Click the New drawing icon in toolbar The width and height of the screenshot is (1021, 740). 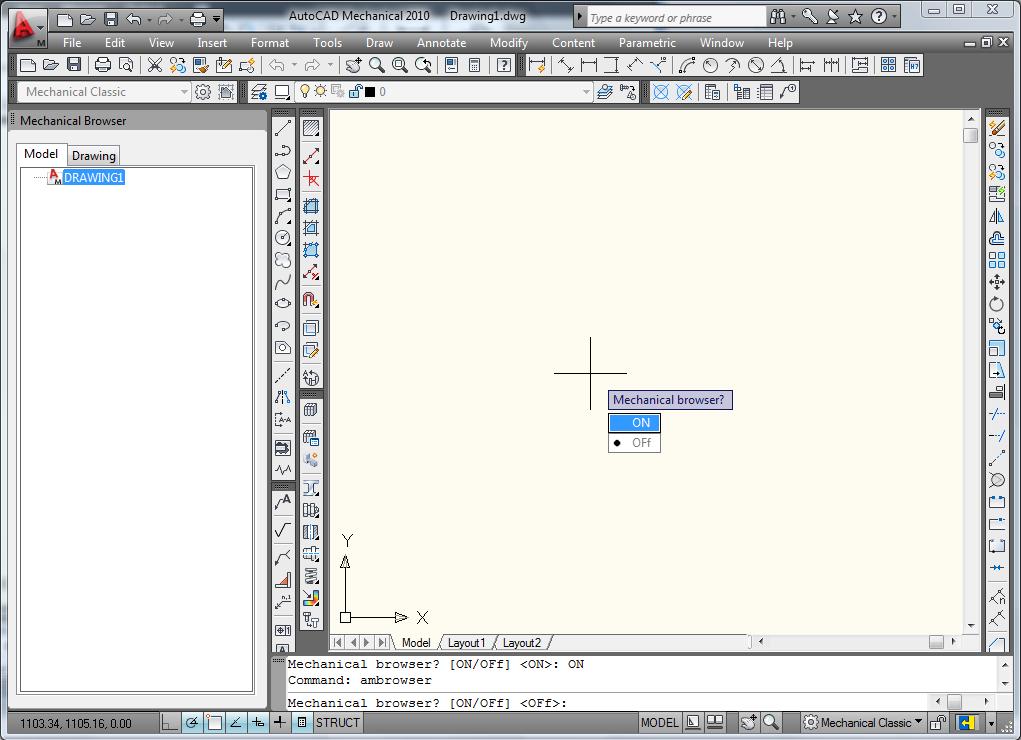[x=28, y=65]
